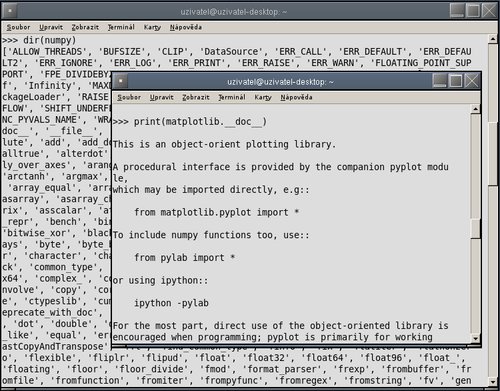Maximize the back numpy terminal window

(x=473, y=11)
